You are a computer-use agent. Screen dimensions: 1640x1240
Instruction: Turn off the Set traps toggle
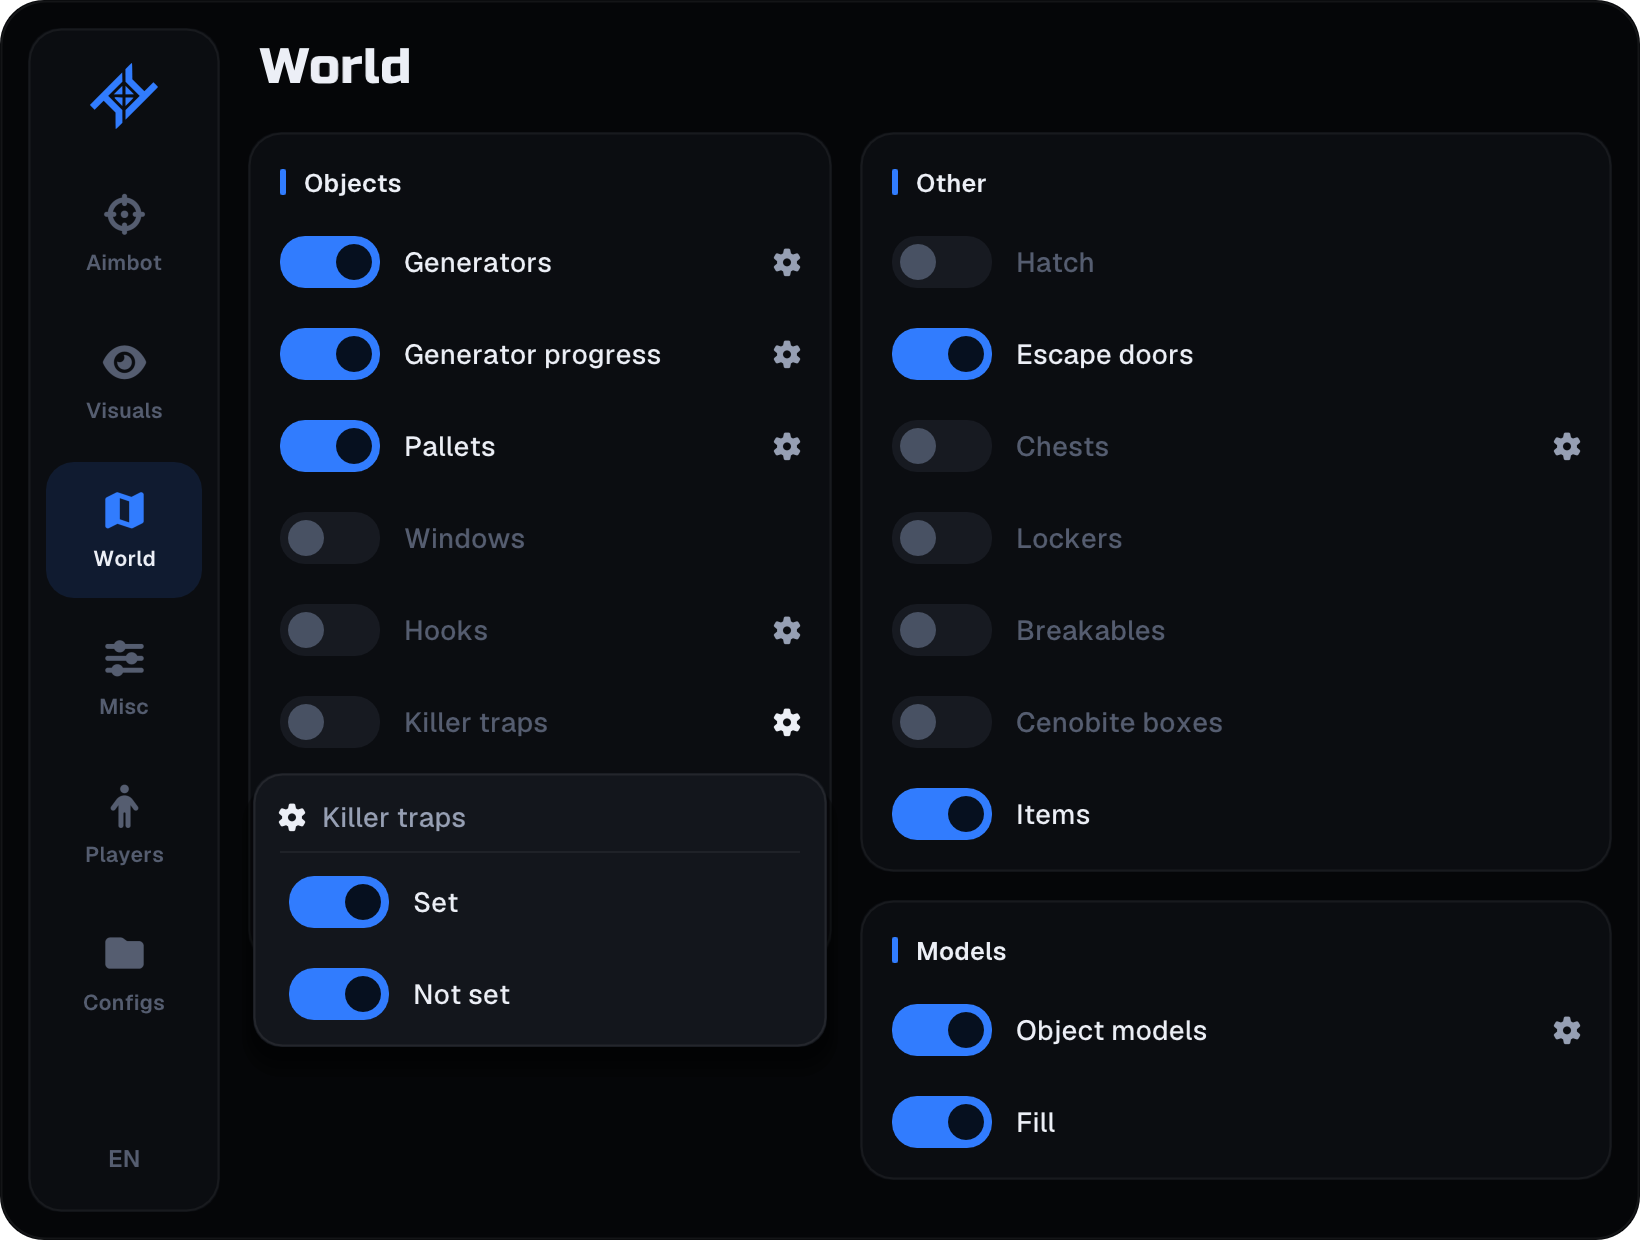coord(339,902)
